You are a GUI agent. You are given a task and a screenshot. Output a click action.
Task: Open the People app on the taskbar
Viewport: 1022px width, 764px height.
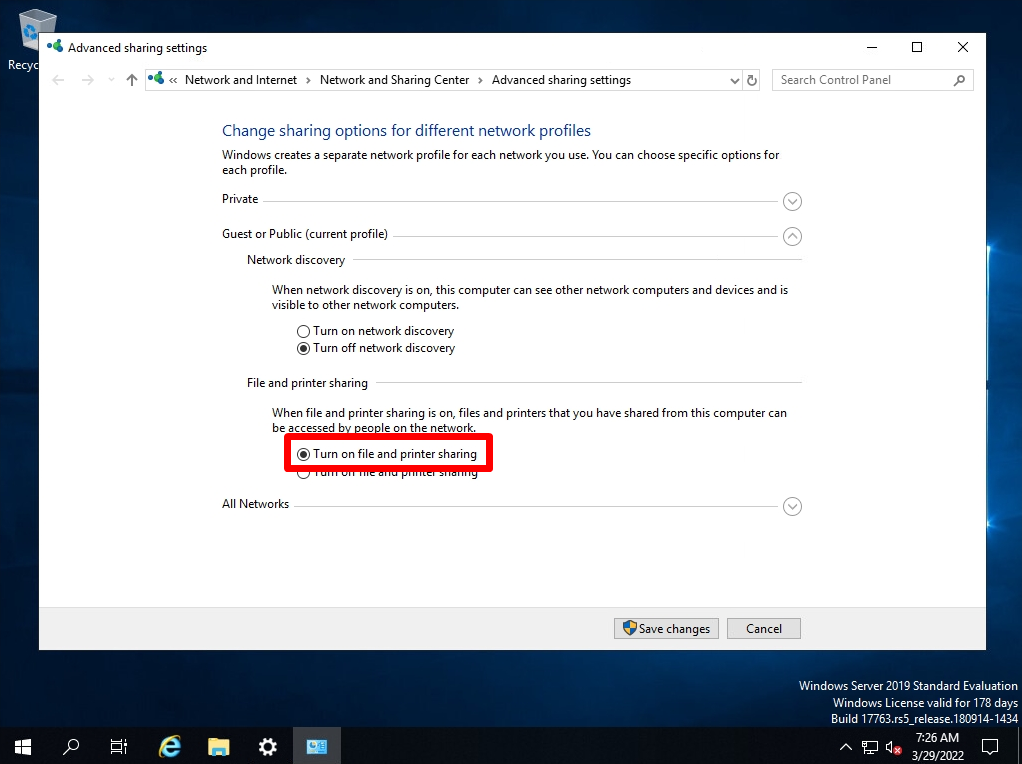[x=316, y=746]
